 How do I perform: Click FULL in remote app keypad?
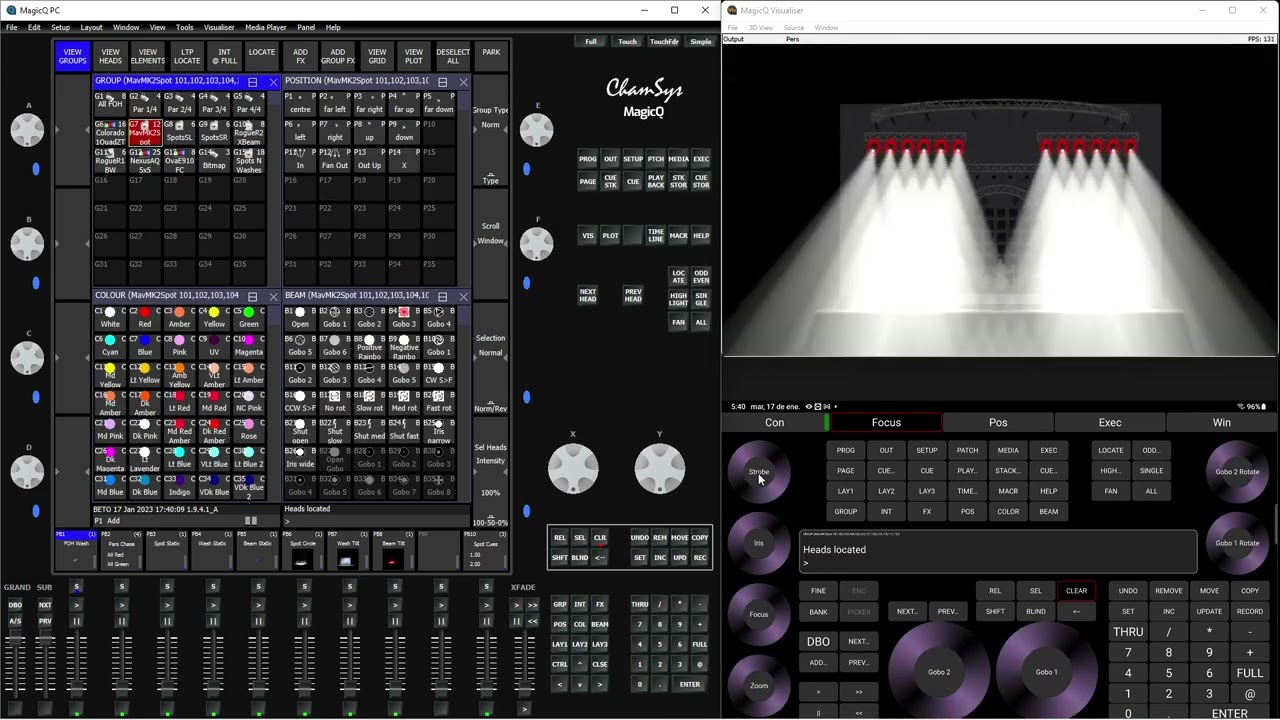pyautogui.click(x=1249, y=673)
